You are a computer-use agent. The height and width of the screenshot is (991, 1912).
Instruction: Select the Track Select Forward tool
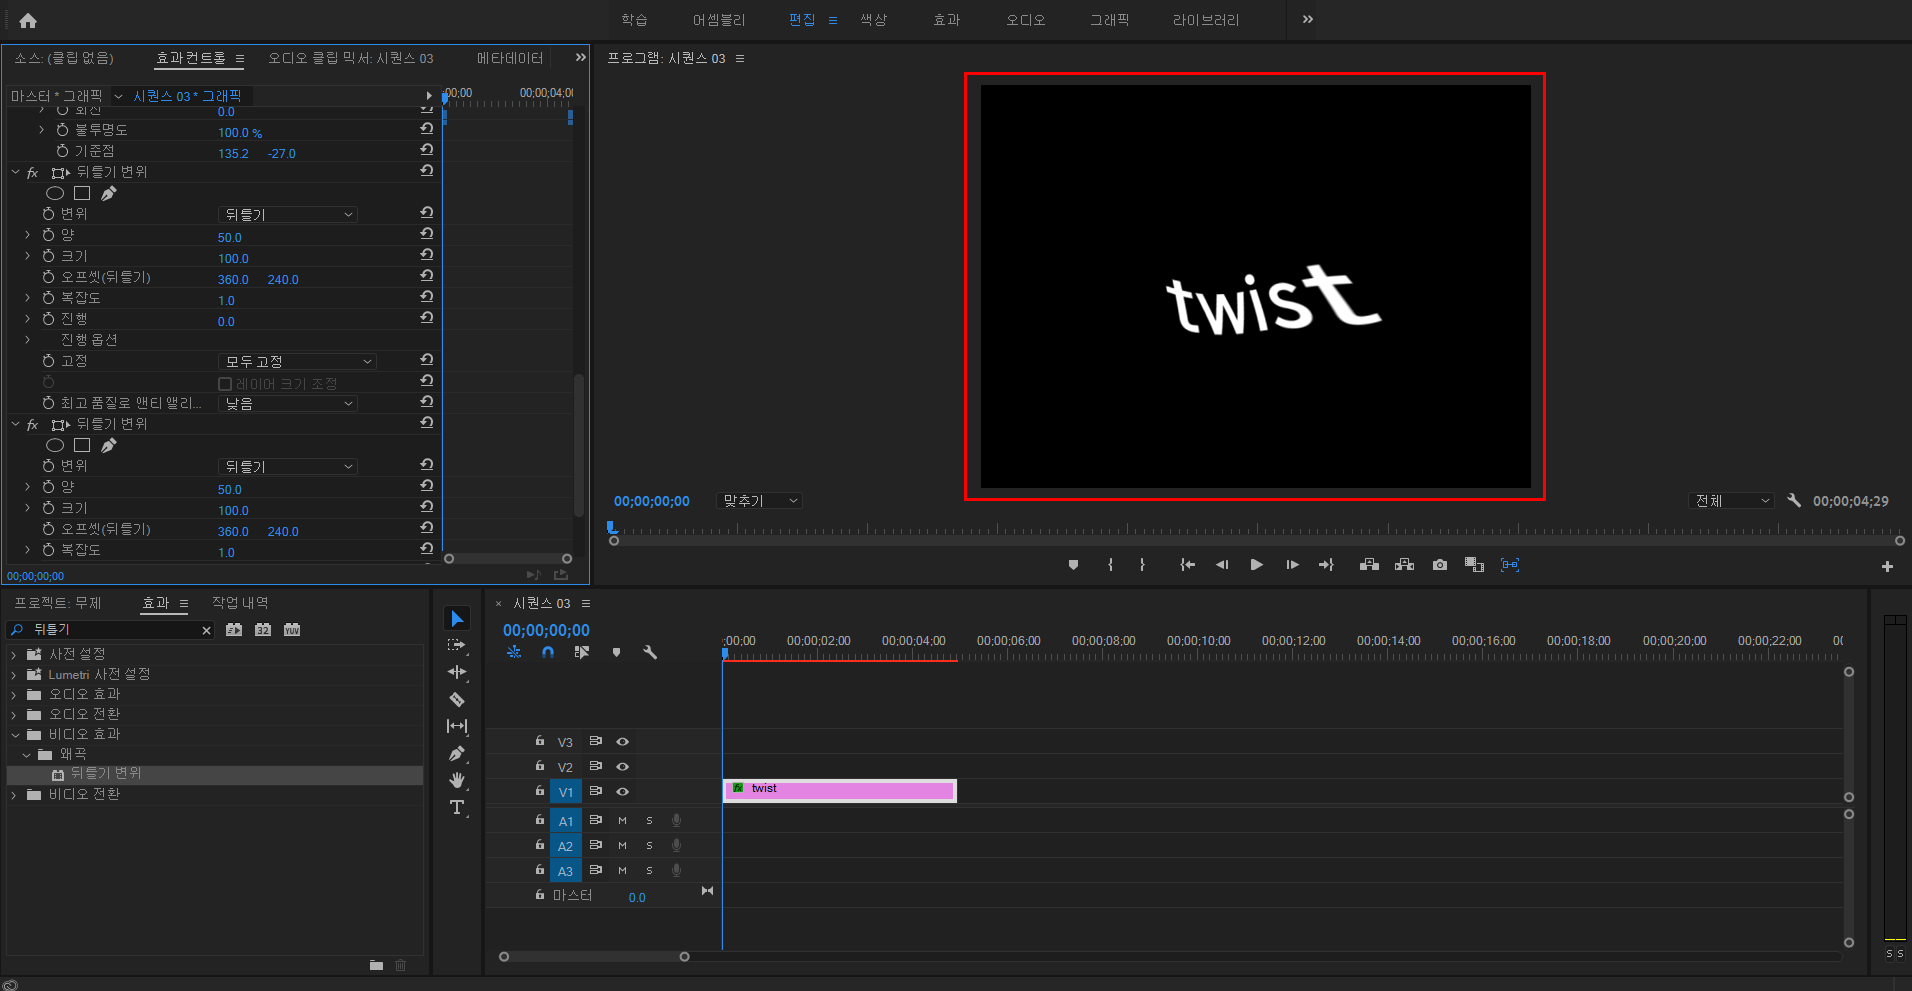coord(457,646)
